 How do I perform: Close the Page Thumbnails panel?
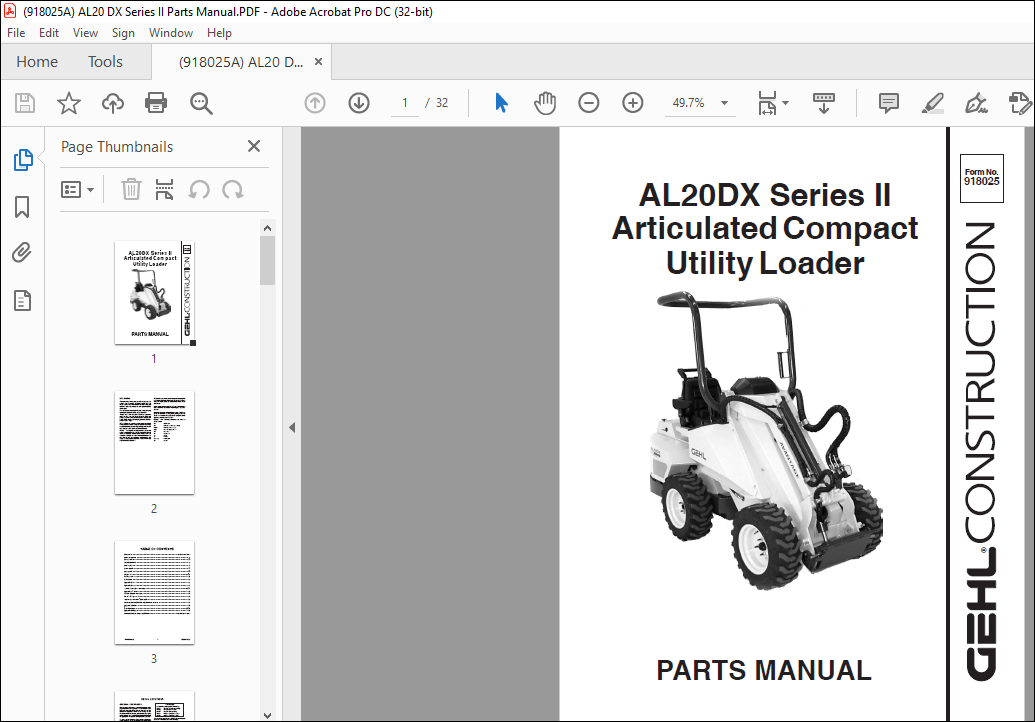(253, 146)
